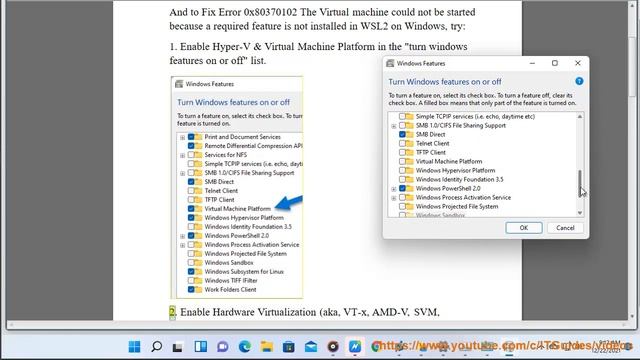Viewport: 640px width, 360px height.
Task: Click the folder icon beside Telnet Client in the dialog
Action: pos(409,143)
